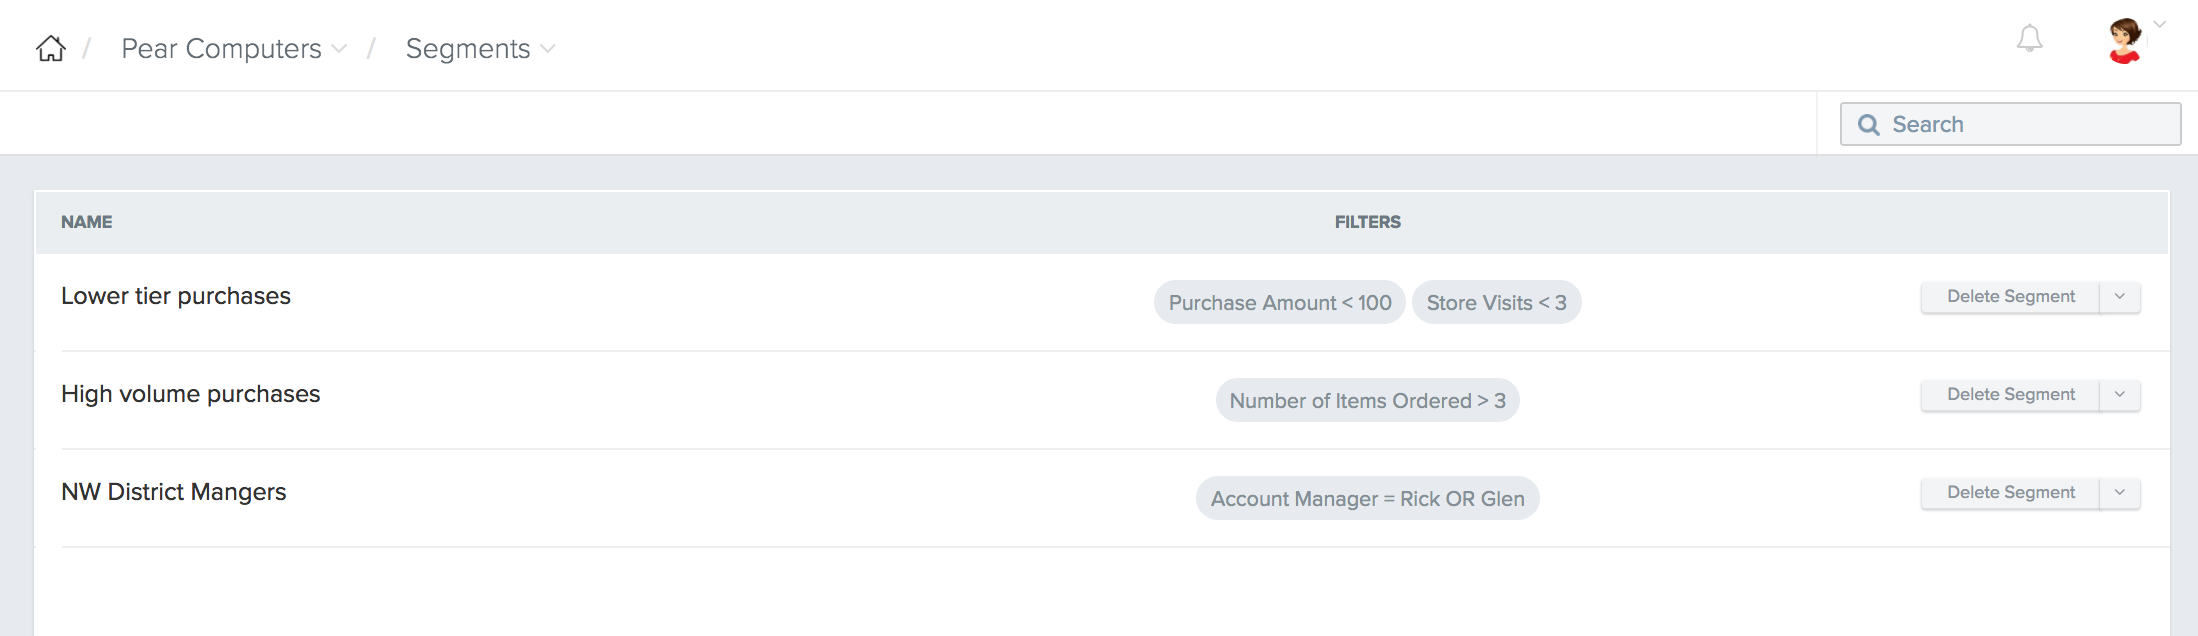This screenshot has width=2198, height=636.
Task: Click the search magnifier icon
Action: pyautogui.click(x=1868, y=125)
